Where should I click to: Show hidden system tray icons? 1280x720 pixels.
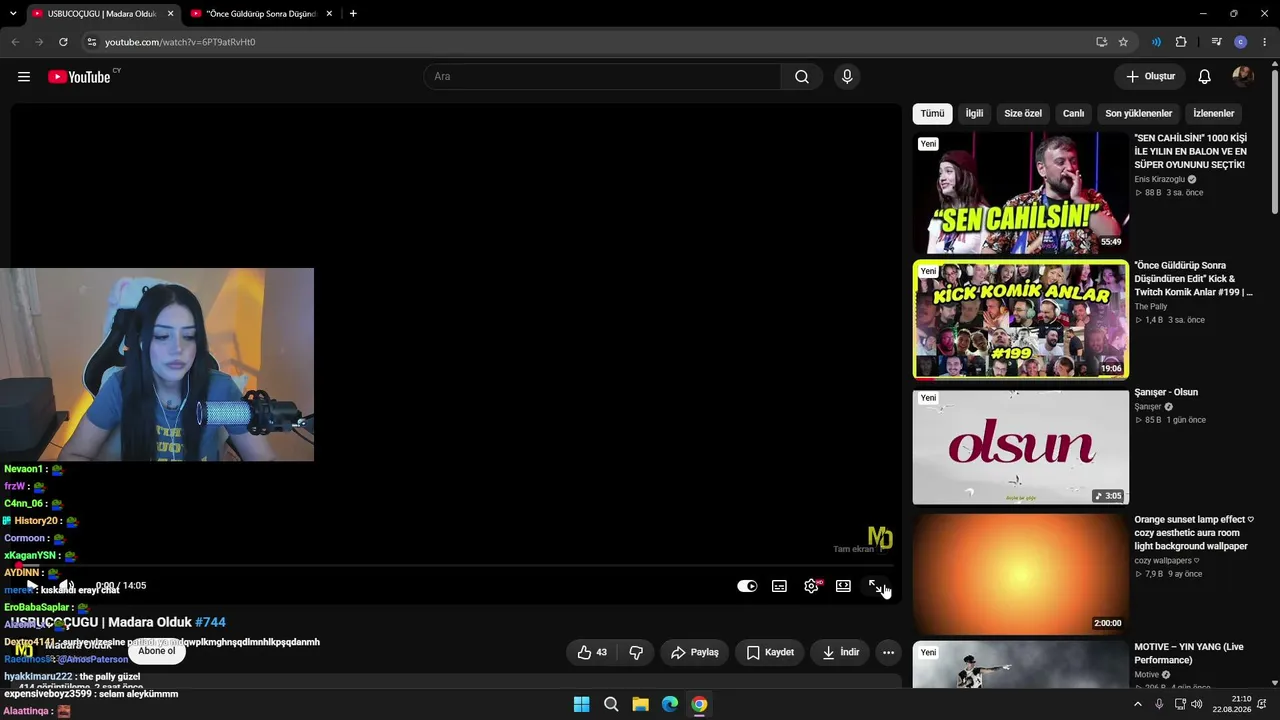click(x=1137, y=704)
